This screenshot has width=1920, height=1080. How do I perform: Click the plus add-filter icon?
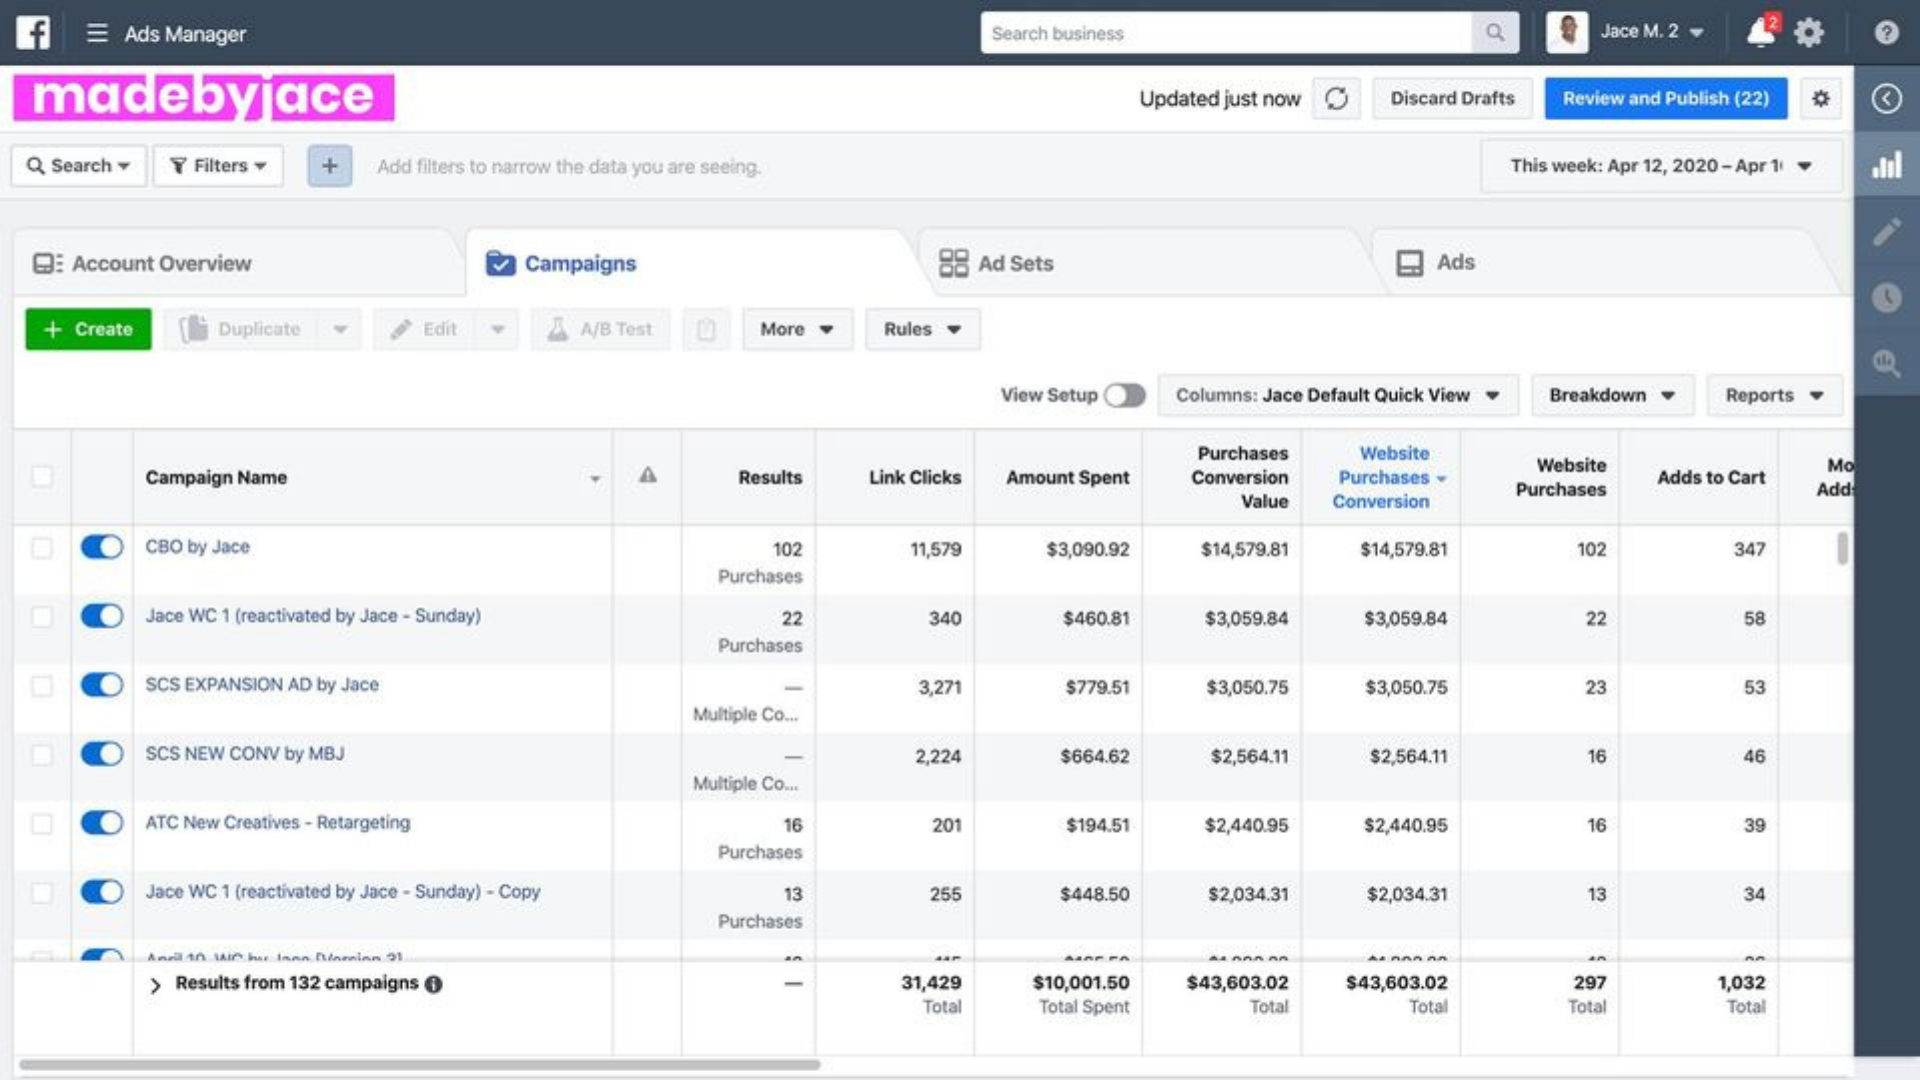pyautogui.click(x=329, y=166)
